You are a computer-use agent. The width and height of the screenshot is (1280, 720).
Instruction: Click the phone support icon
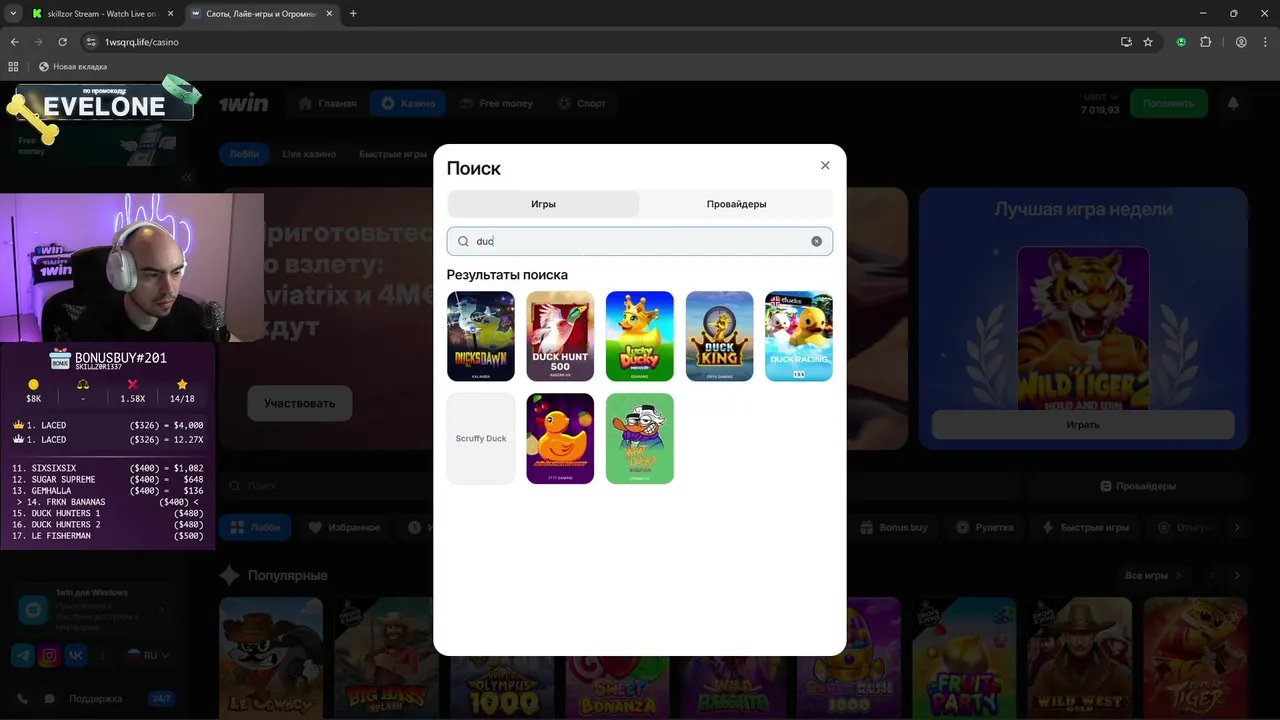tap(21, 699)
